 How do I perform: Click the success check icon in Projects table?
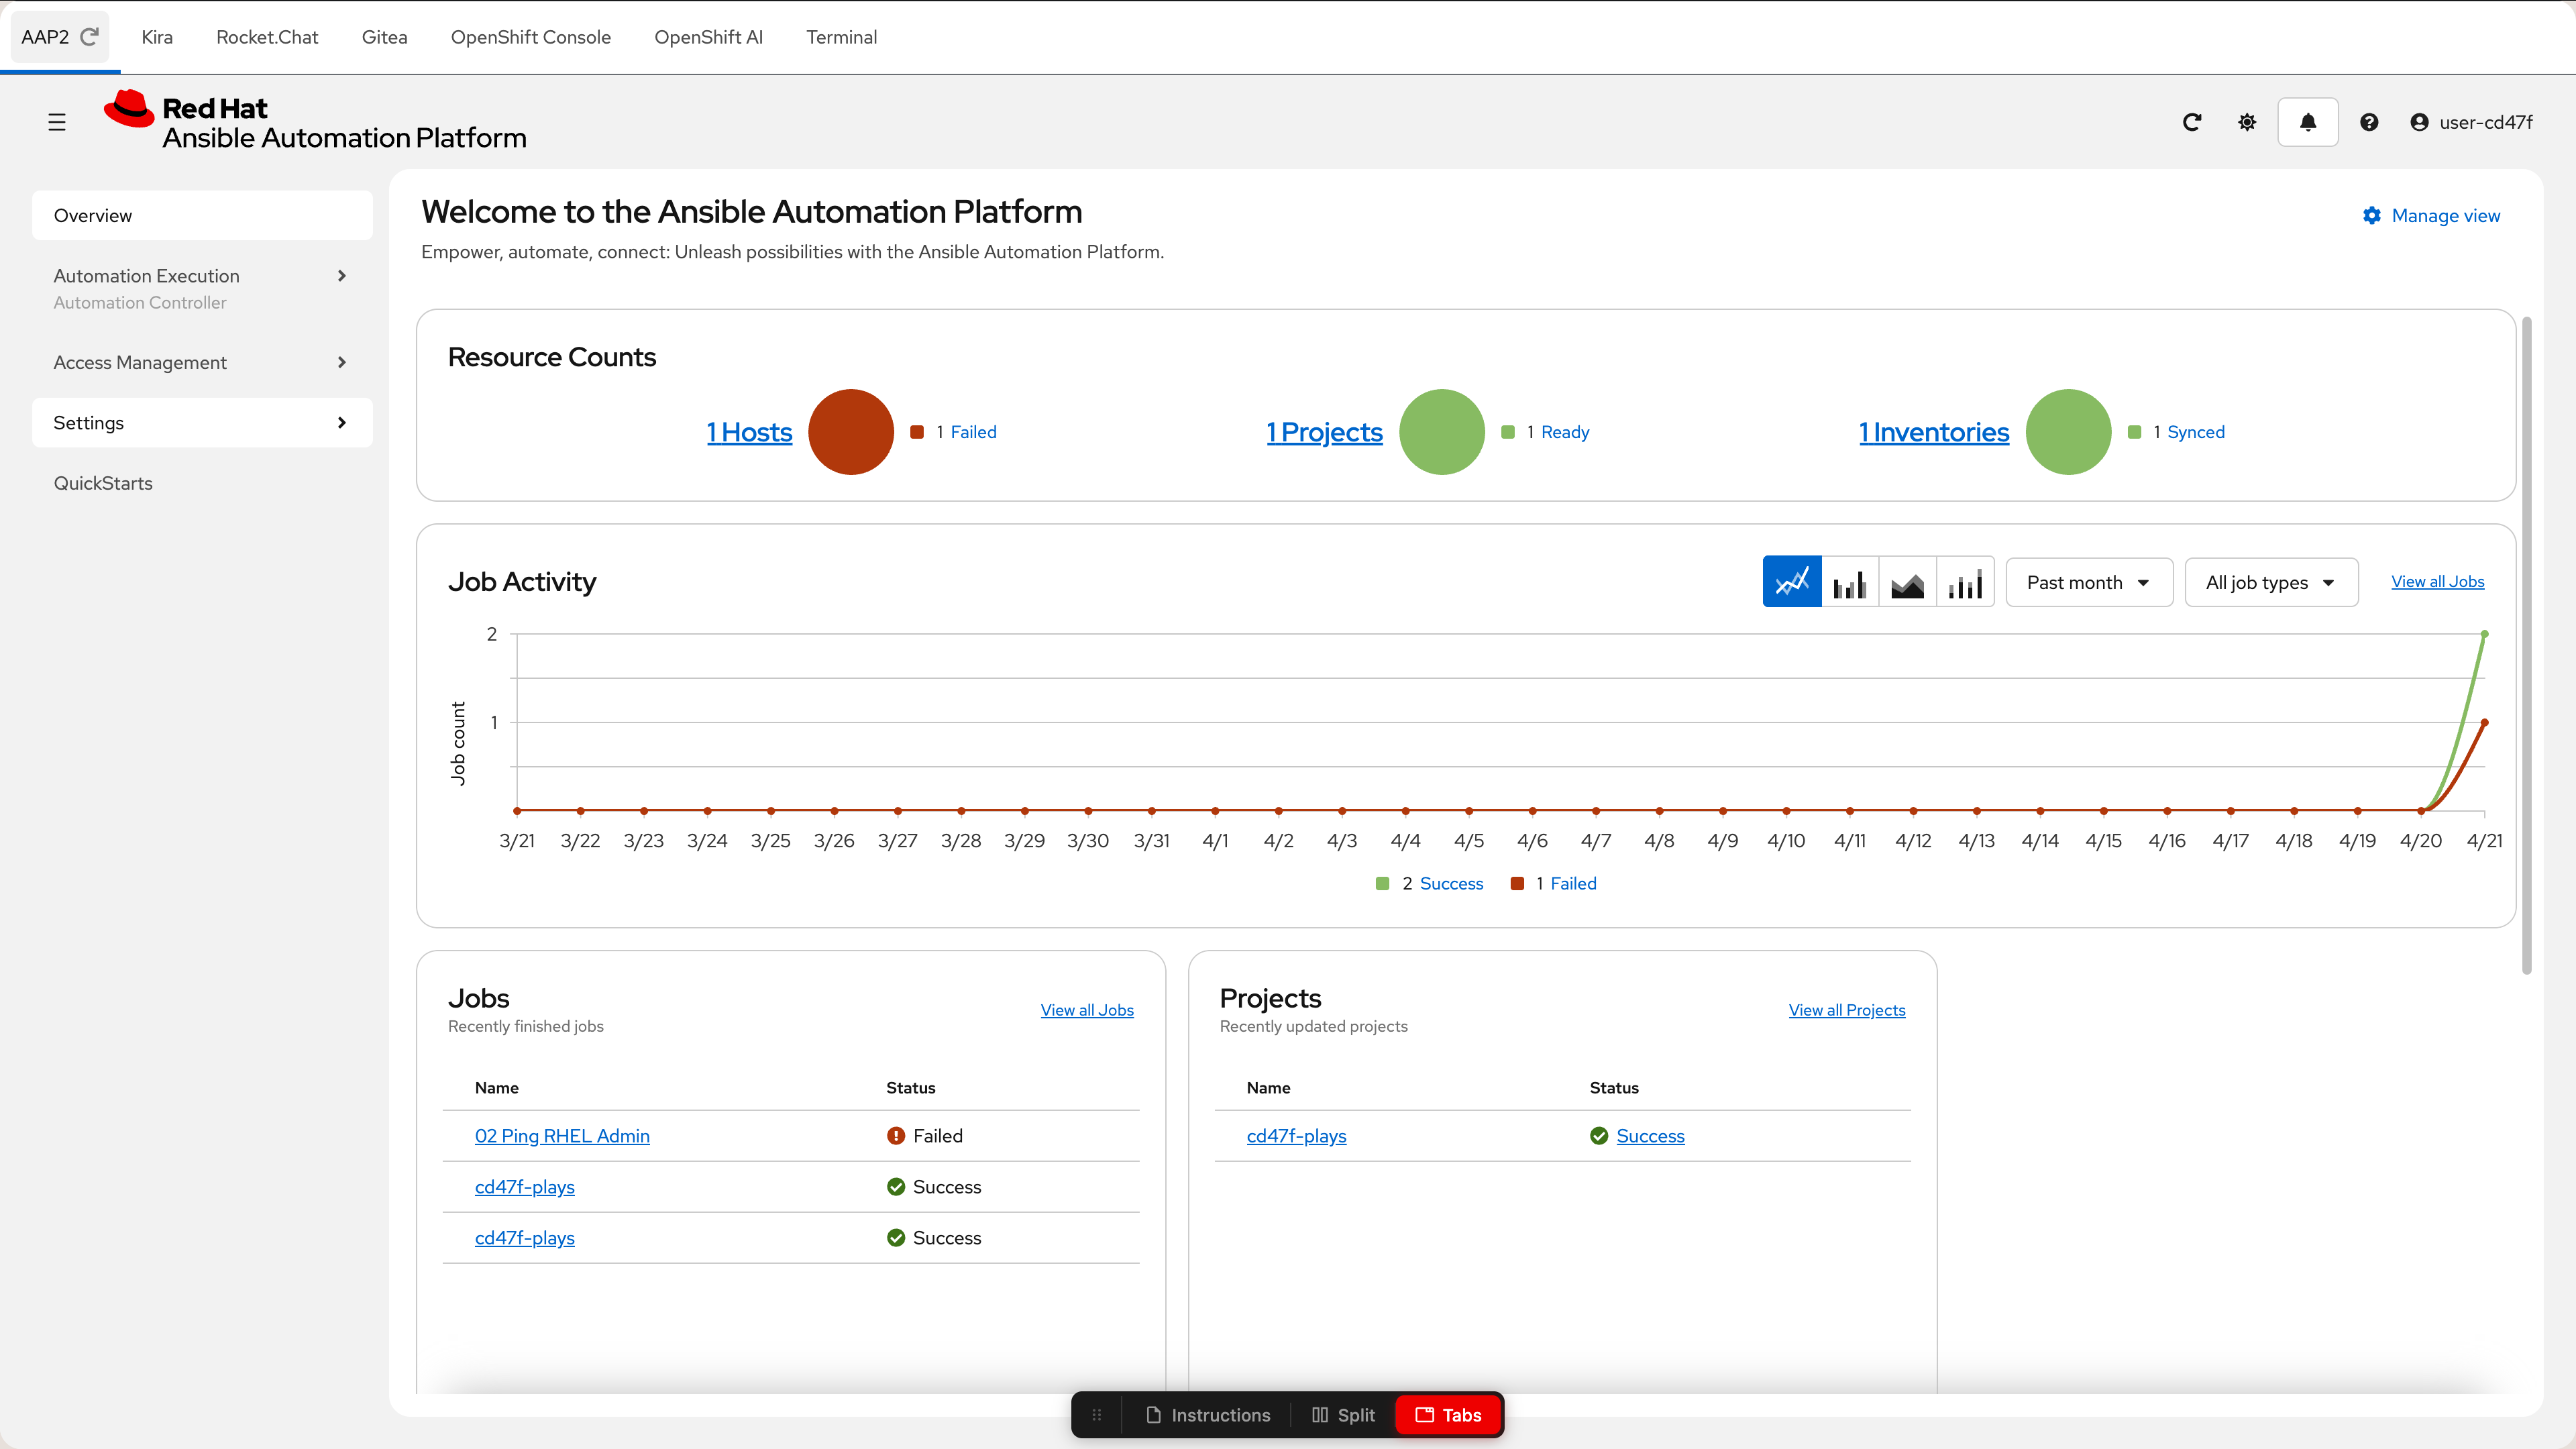pos(1599,1136)
